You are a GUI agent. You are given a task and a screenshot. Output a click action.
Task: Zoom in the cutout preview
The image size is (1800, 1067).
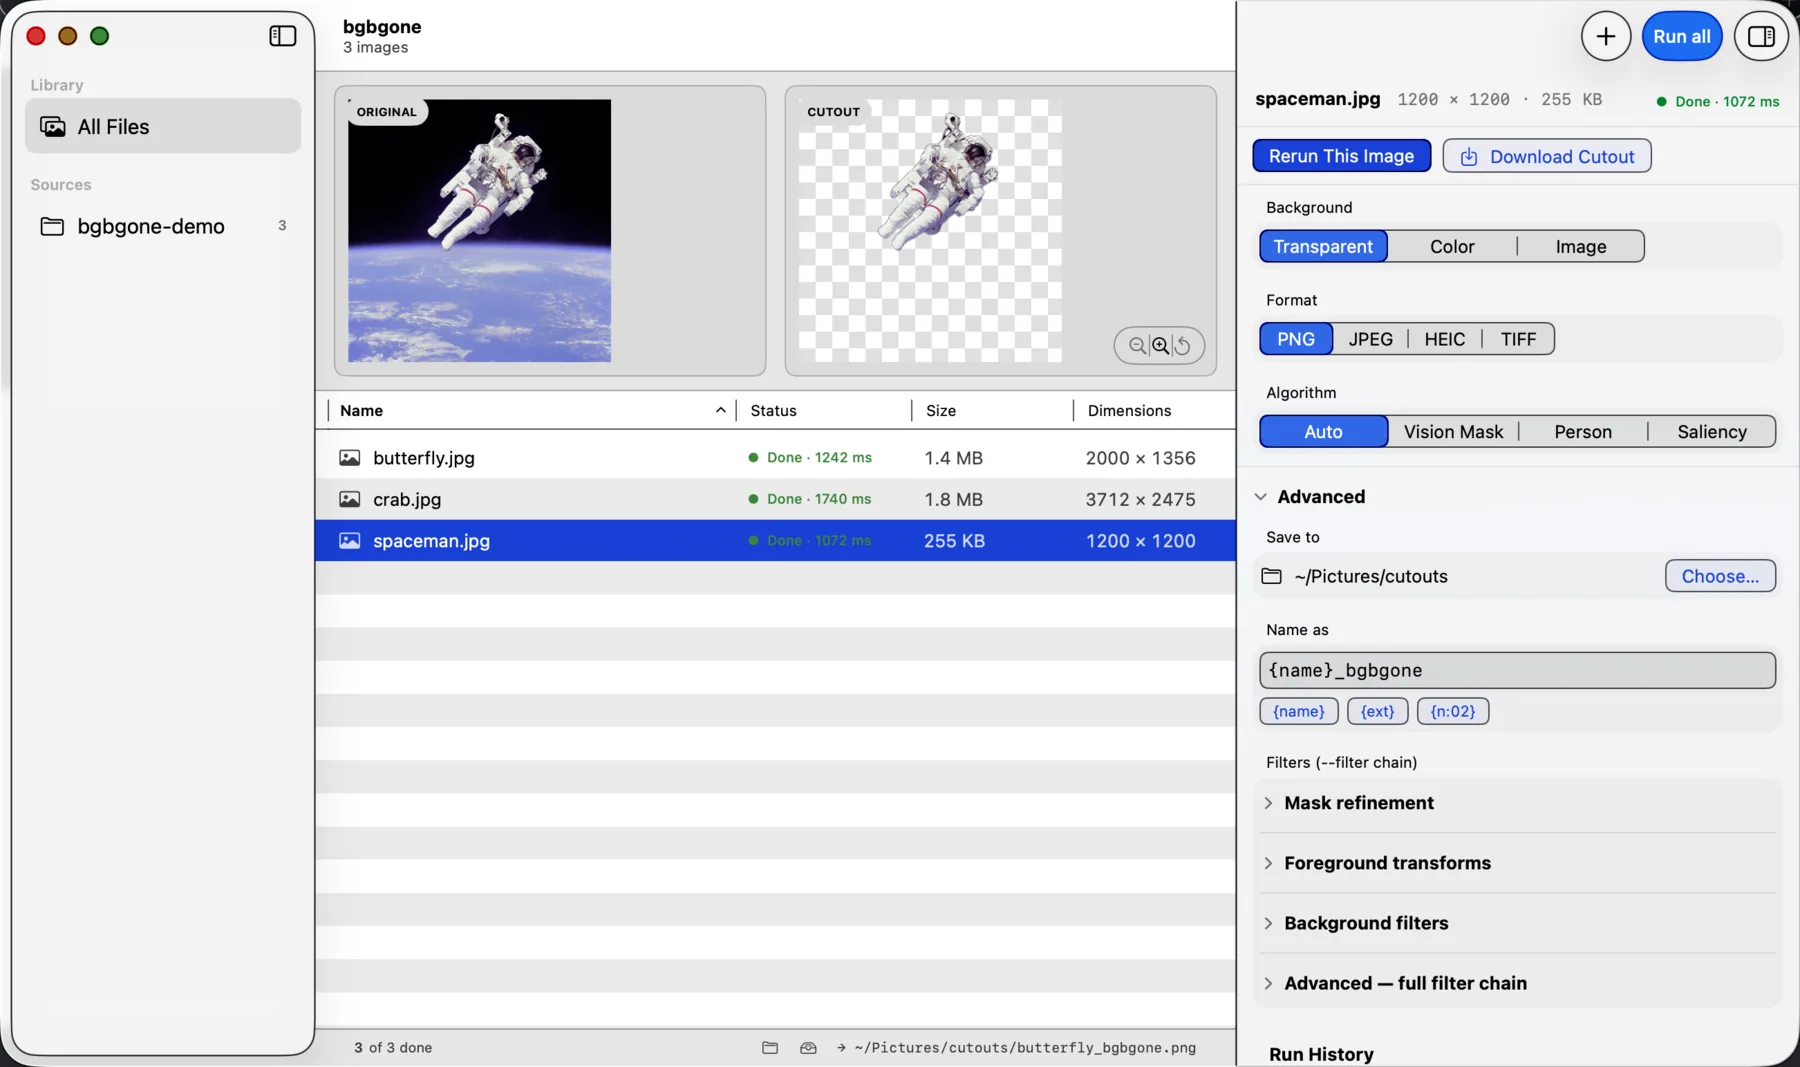tap(1160, 346)
